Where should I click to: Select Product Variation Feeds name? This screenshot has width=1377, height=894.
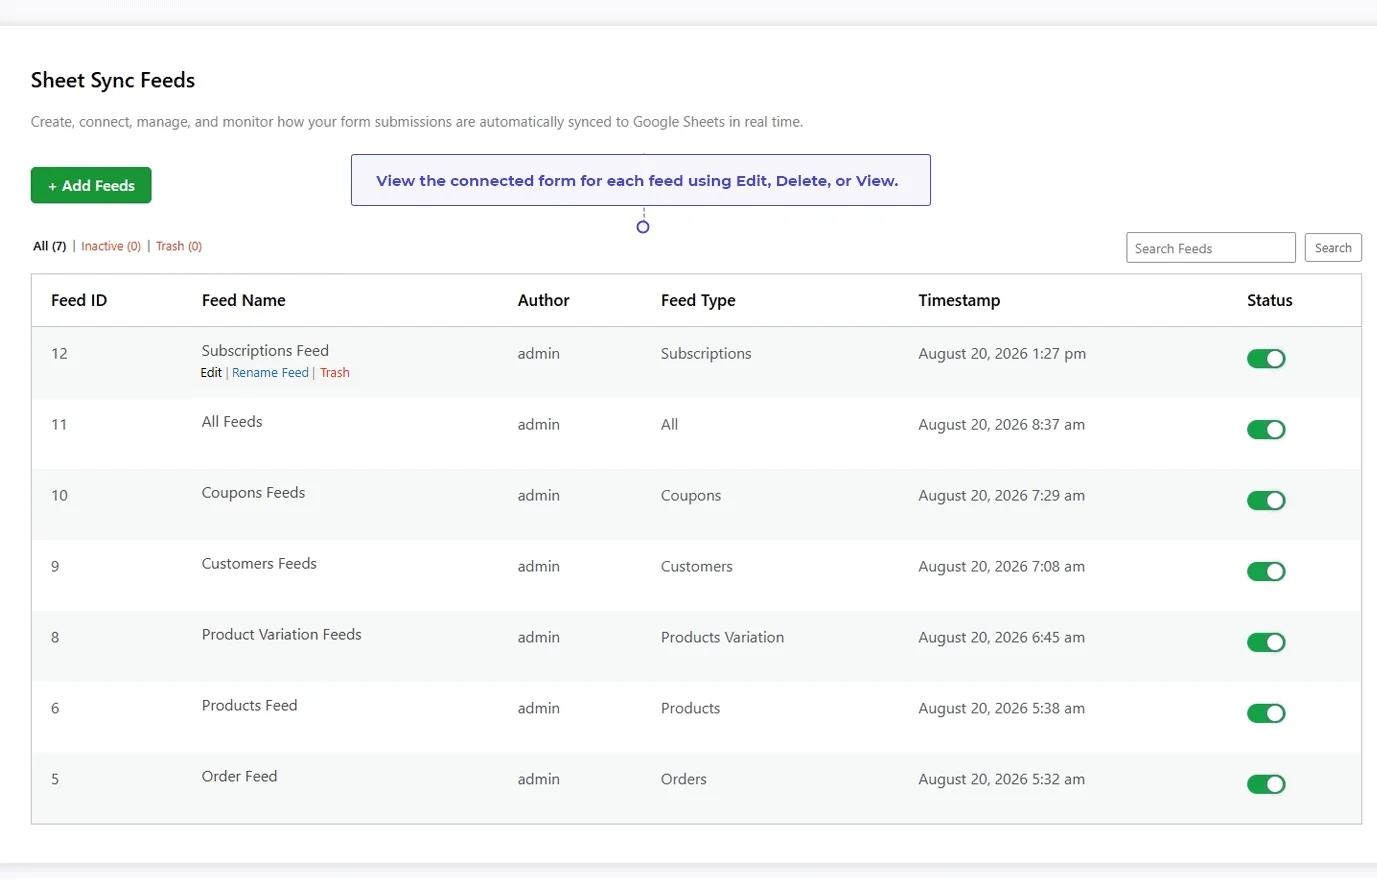[281, 635]
